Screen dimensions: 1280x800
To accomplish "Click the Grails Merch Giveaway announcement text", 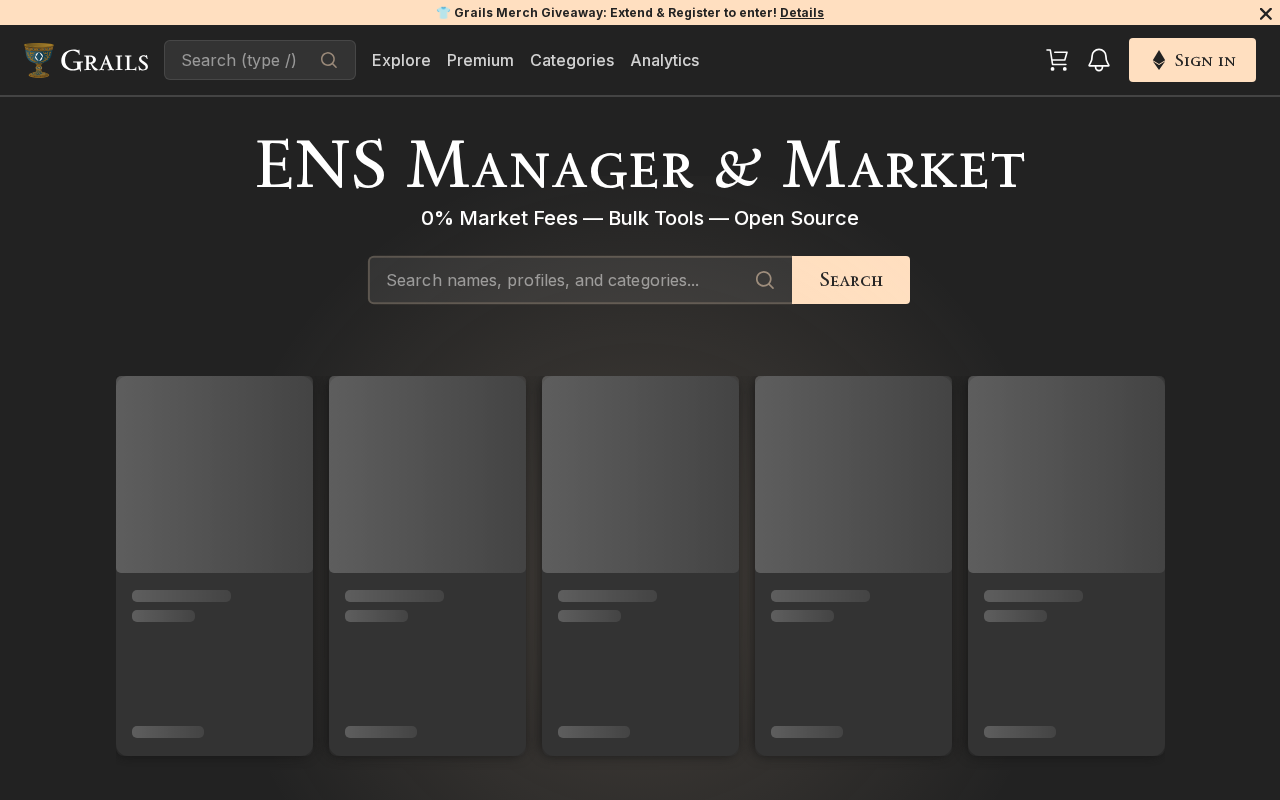I will 615,13.
